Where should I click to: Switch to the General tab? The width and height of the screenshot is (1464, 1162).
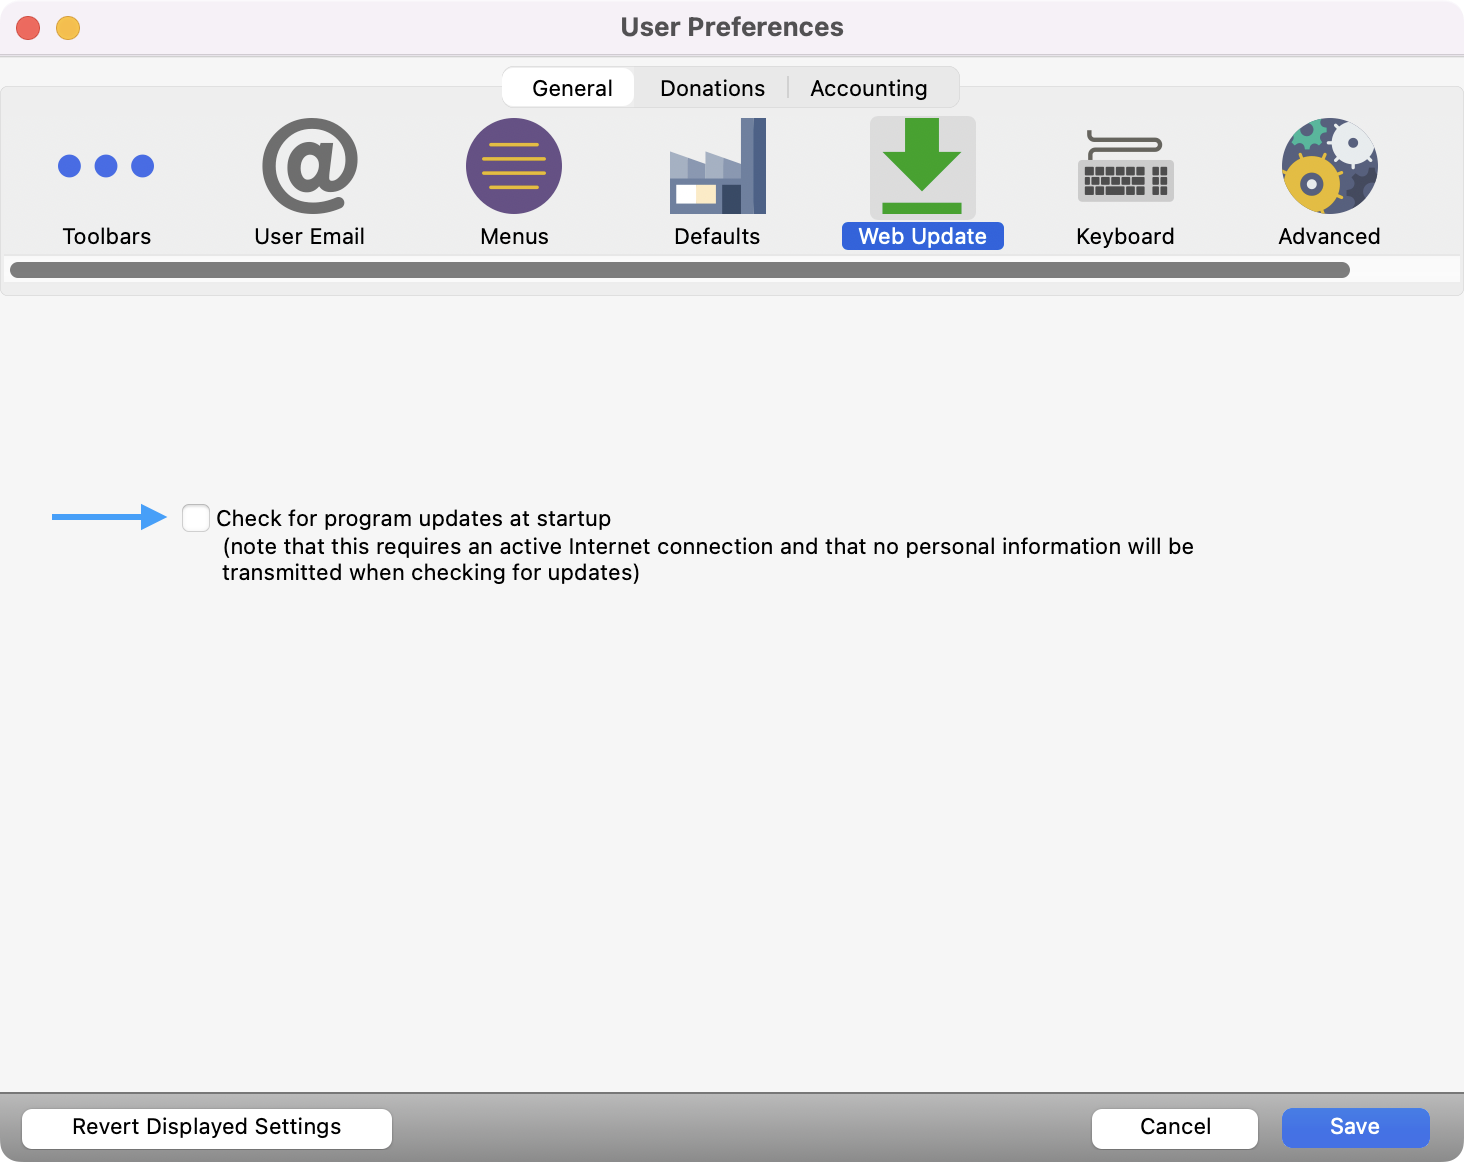[571, 88]
